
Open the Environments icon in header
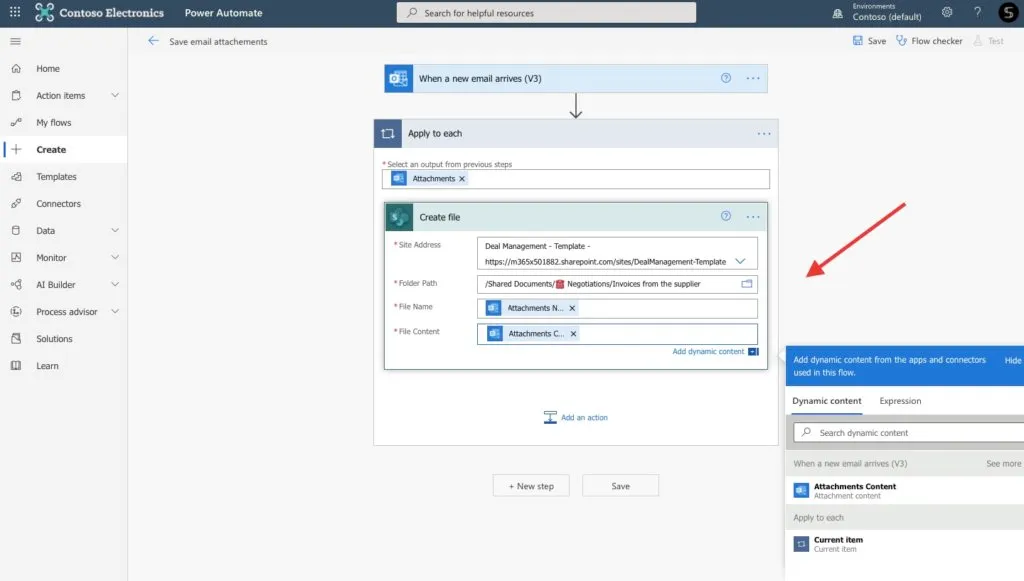pyautogui.click(x=837, y=13)
